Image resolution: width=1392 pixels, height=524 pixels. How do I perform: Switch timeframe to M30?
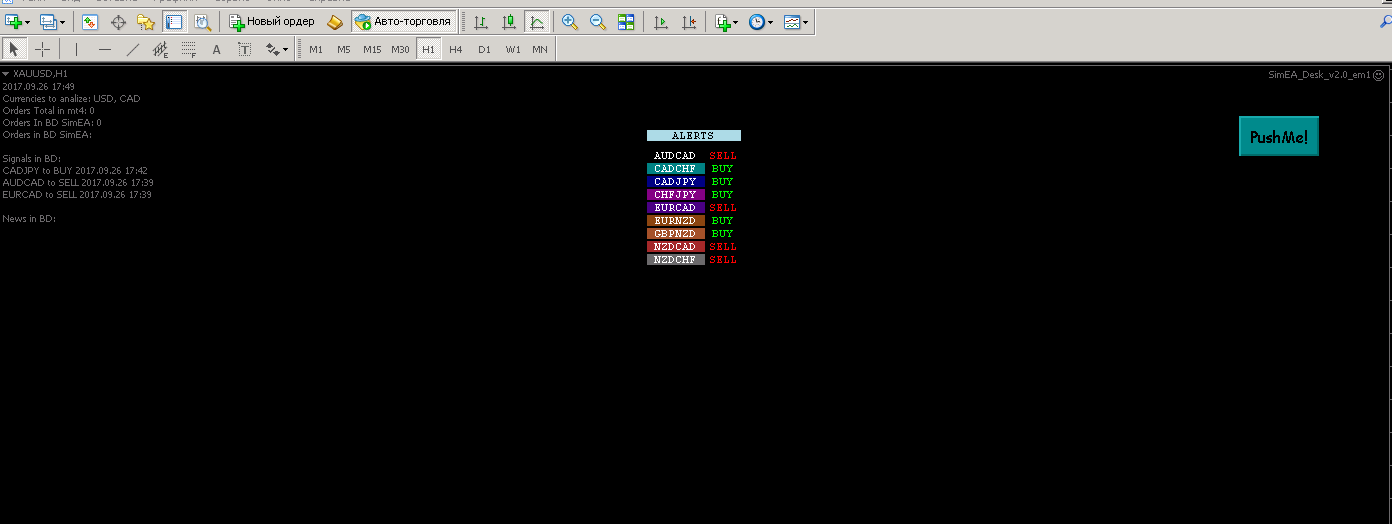click(x=400, y=49)
